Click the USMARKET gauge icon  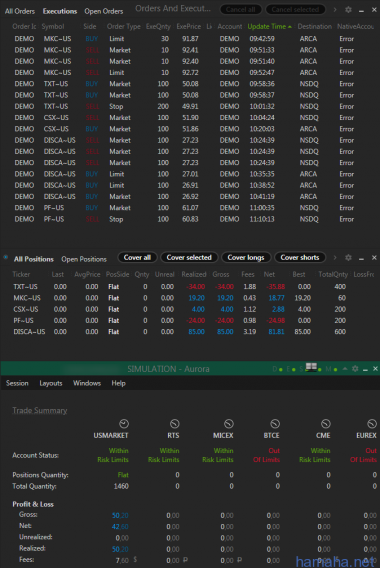[124, 423]
